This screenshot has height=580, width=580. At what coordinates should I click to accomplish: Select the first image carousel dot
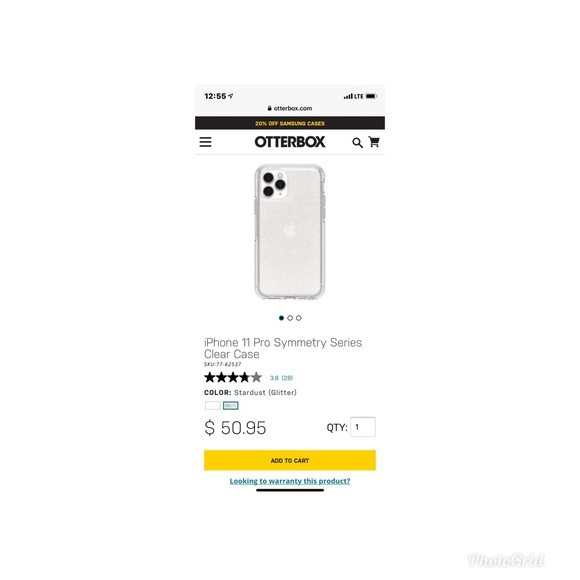tap(281, 318)
